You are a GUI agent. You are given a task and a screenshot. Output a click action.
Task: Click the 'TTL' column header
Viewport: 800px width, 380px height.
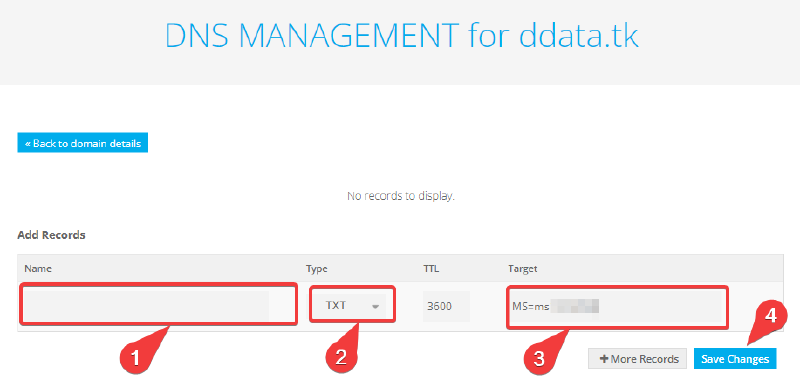pos(431,268)
